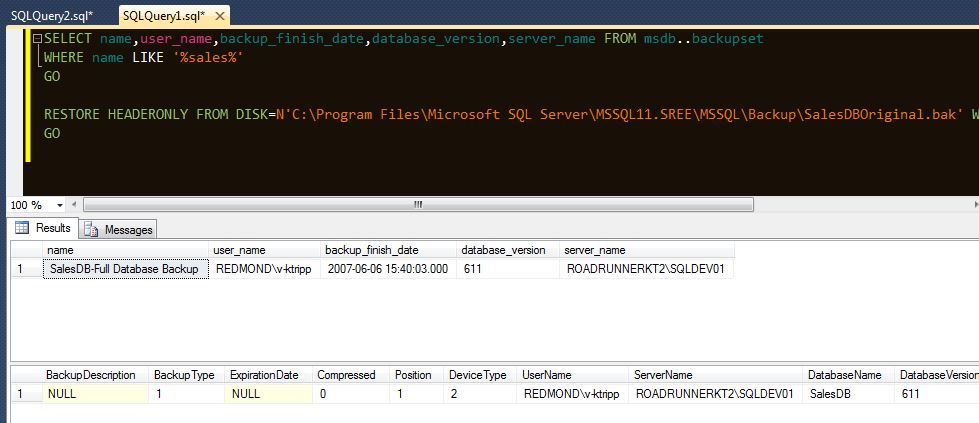Click the Compressed column header
The image size is (979, 423).
tap(346, 375)
